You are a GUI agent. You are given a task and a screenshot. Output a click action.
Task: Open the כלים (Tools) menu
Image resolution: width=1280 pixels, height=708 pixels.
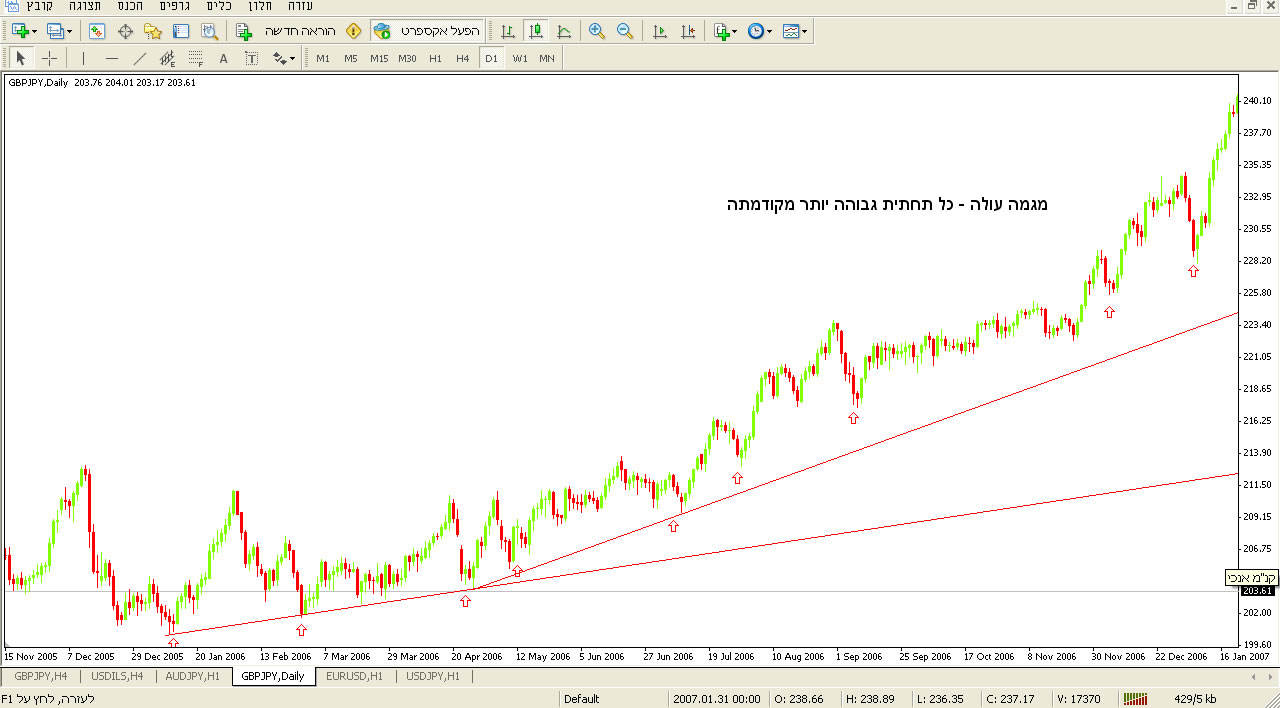pyautogui.click(x=219, y=6)
